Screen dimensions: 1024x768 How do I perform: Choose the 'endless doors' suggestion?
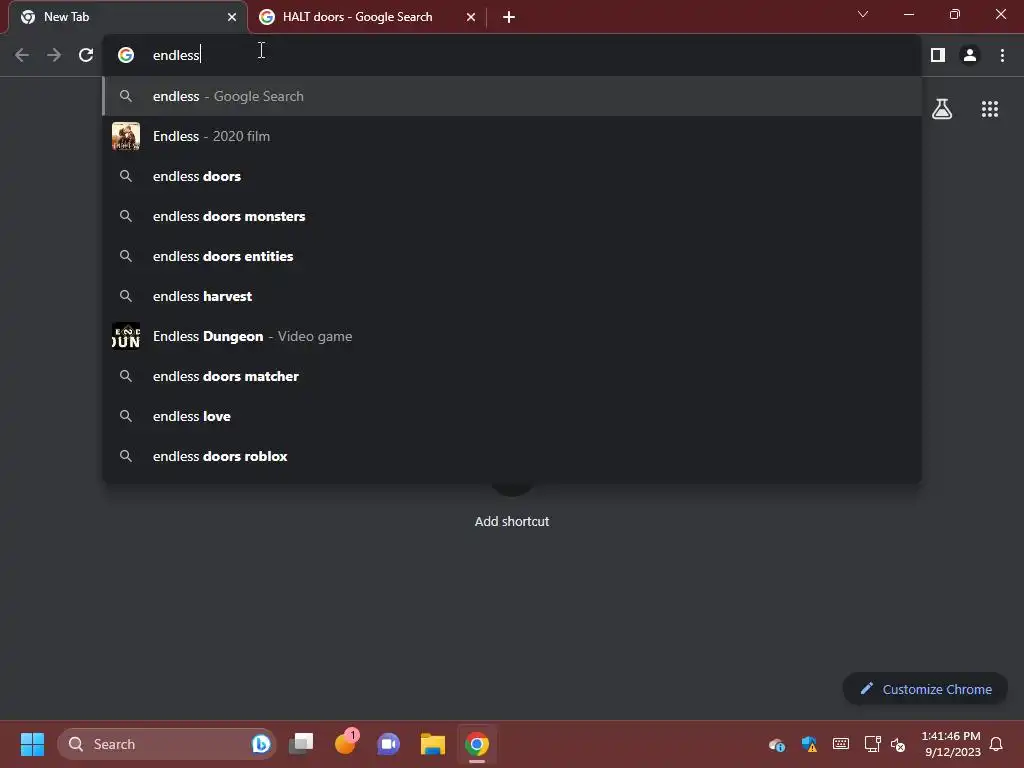click(512, 176)
